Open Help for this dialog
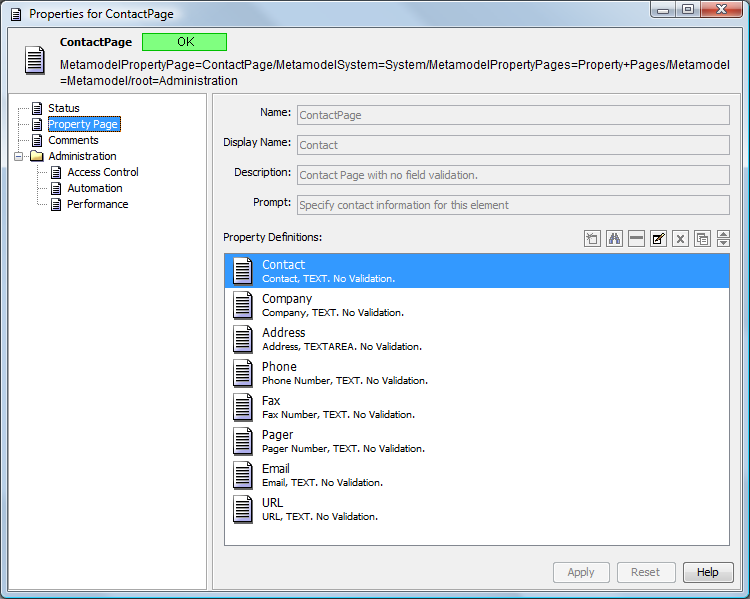Viewport: 750px width, 599px height. 708,572
